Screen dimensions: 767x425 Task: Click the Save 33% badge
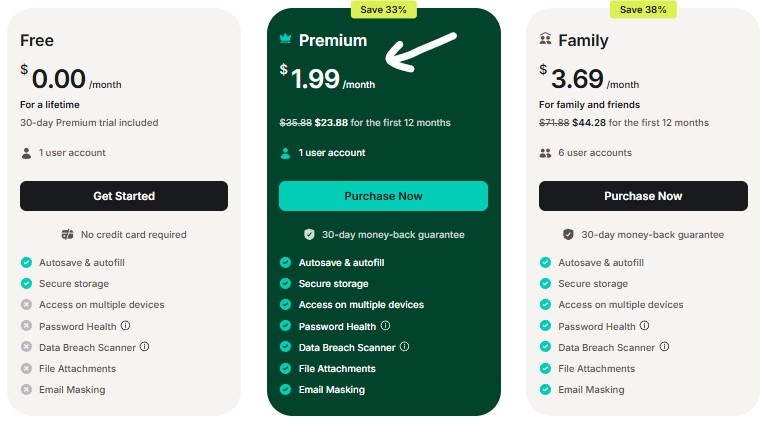click(383, 9)
